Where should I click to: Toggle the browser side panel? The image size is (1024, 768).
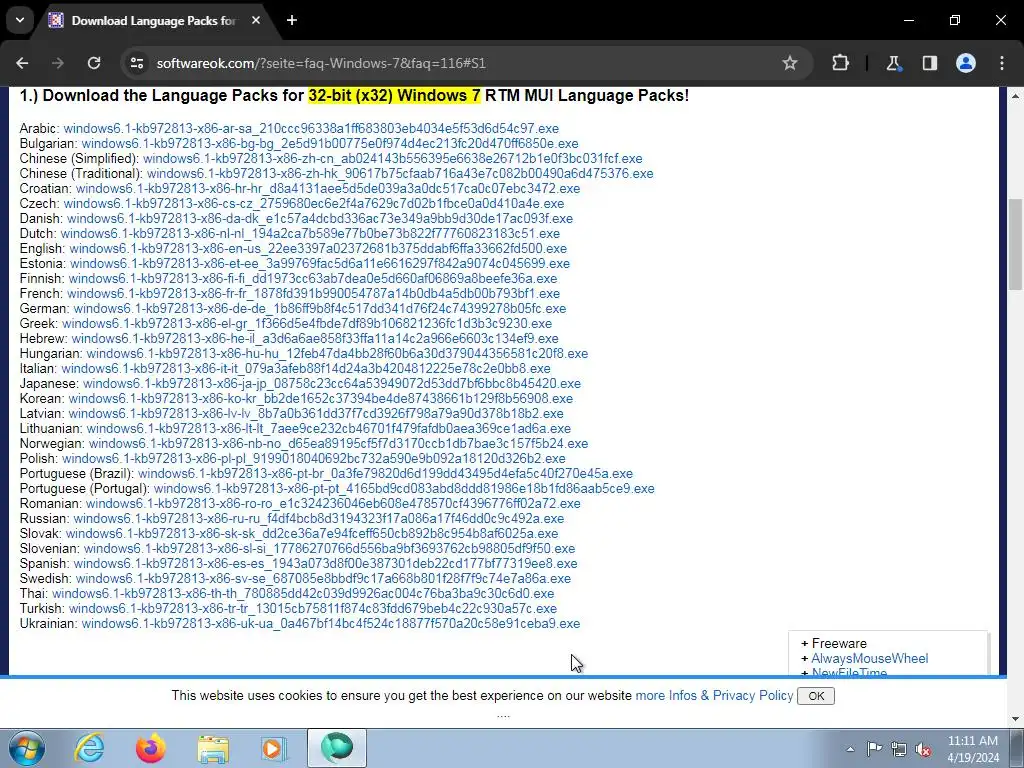[929, 63]
